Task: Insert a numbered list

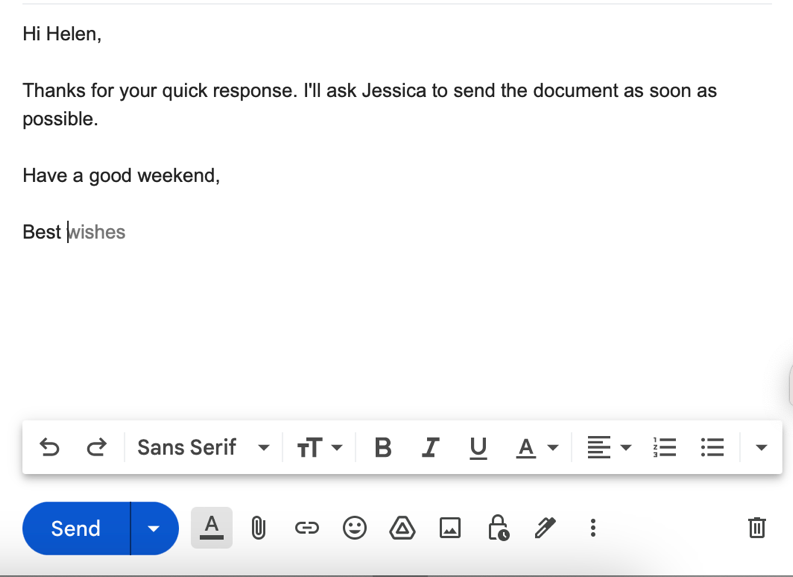Action: (665, 448)
